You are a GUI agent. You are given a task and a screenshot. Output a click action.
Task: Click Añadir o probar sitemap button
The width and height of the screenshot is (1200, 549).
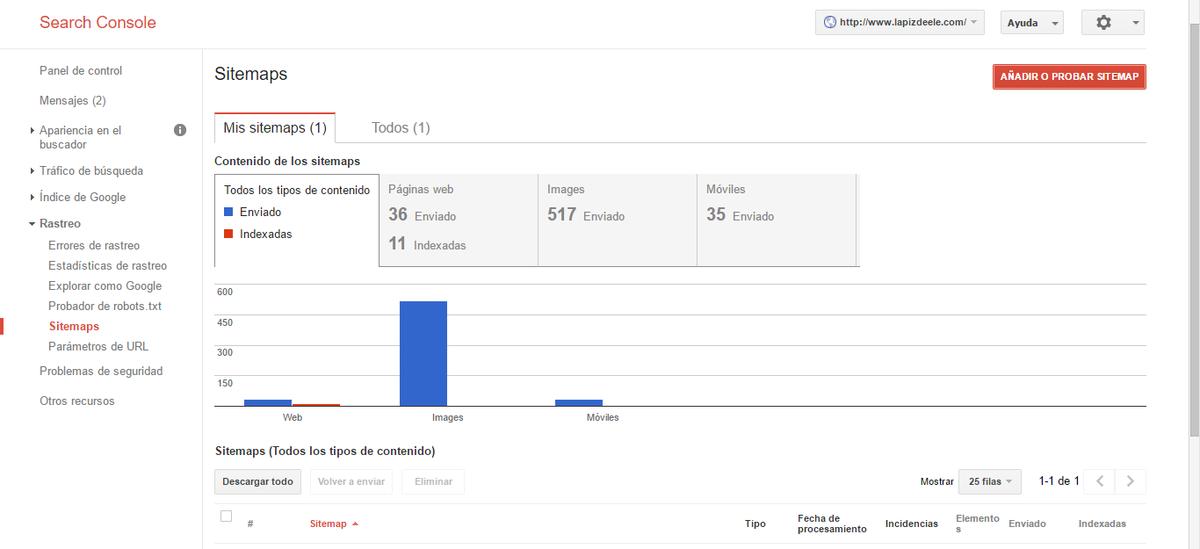(1069, 77)
